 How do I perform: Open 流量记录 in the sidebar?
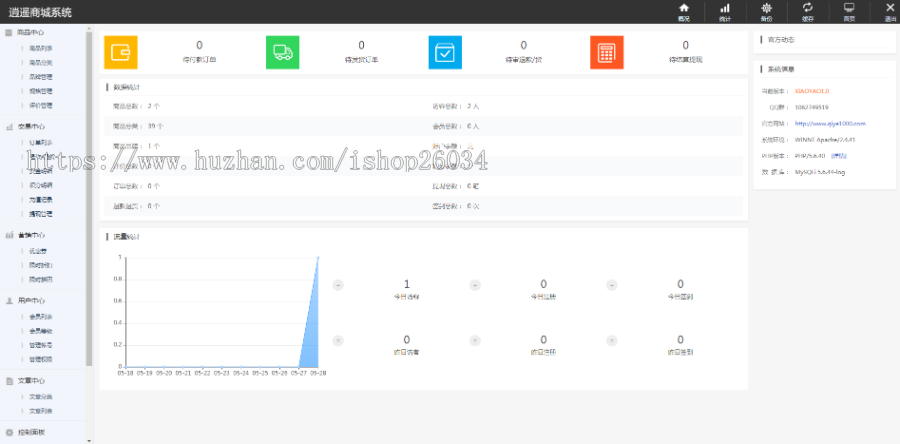coord(40,200)
